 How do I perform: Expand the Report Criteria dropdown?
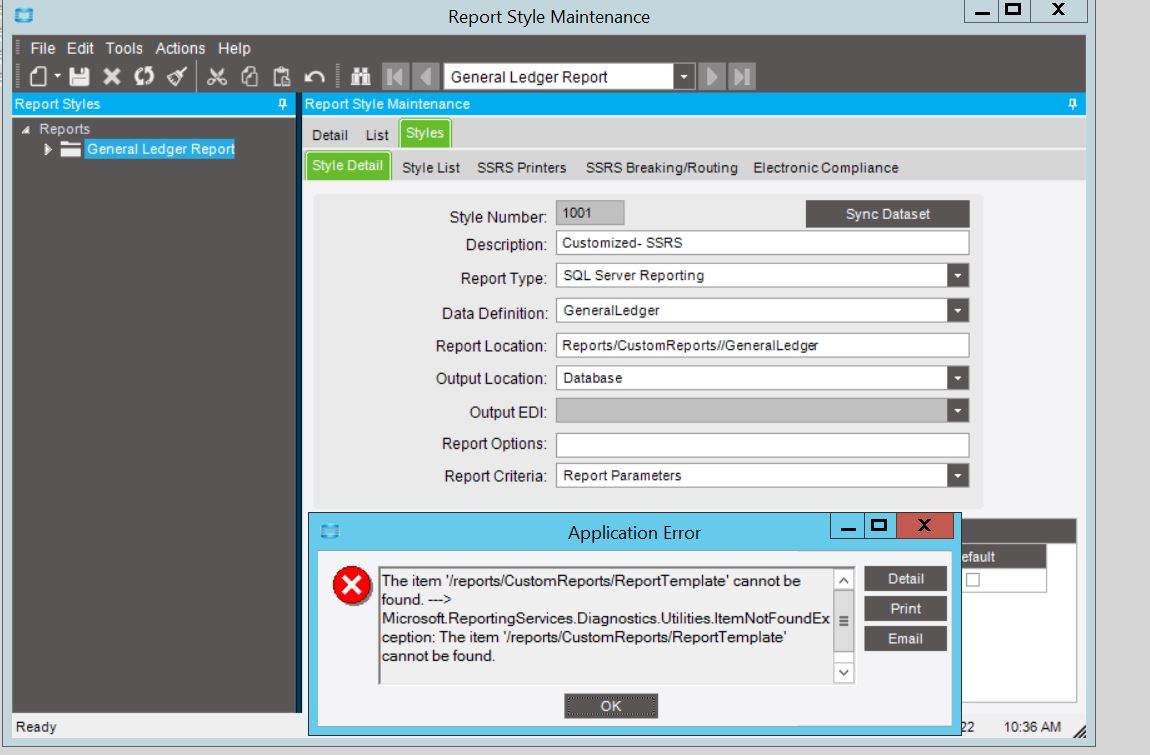pos(957,476)
